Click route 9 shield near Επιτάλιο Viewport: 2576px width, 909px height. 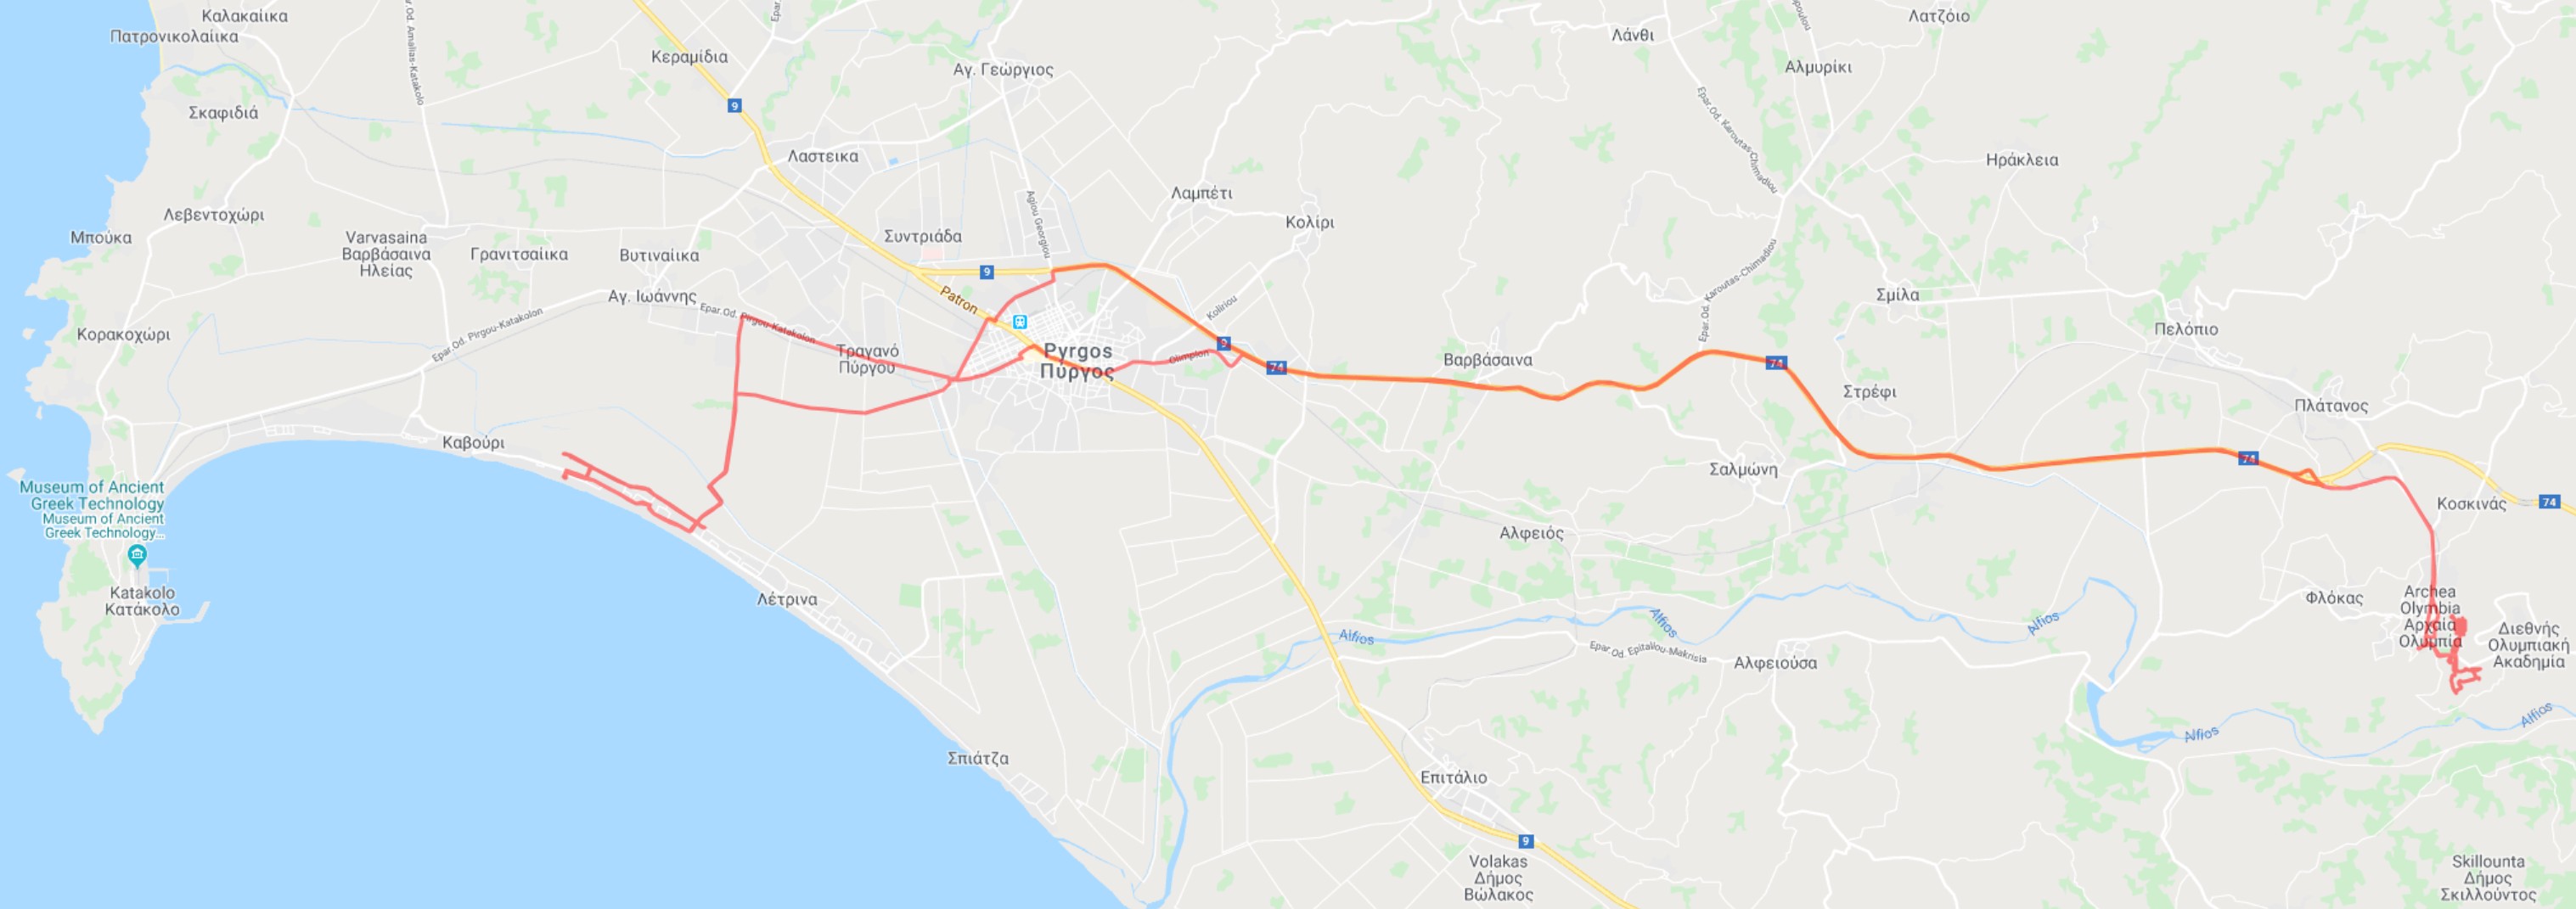(1525, 841)
